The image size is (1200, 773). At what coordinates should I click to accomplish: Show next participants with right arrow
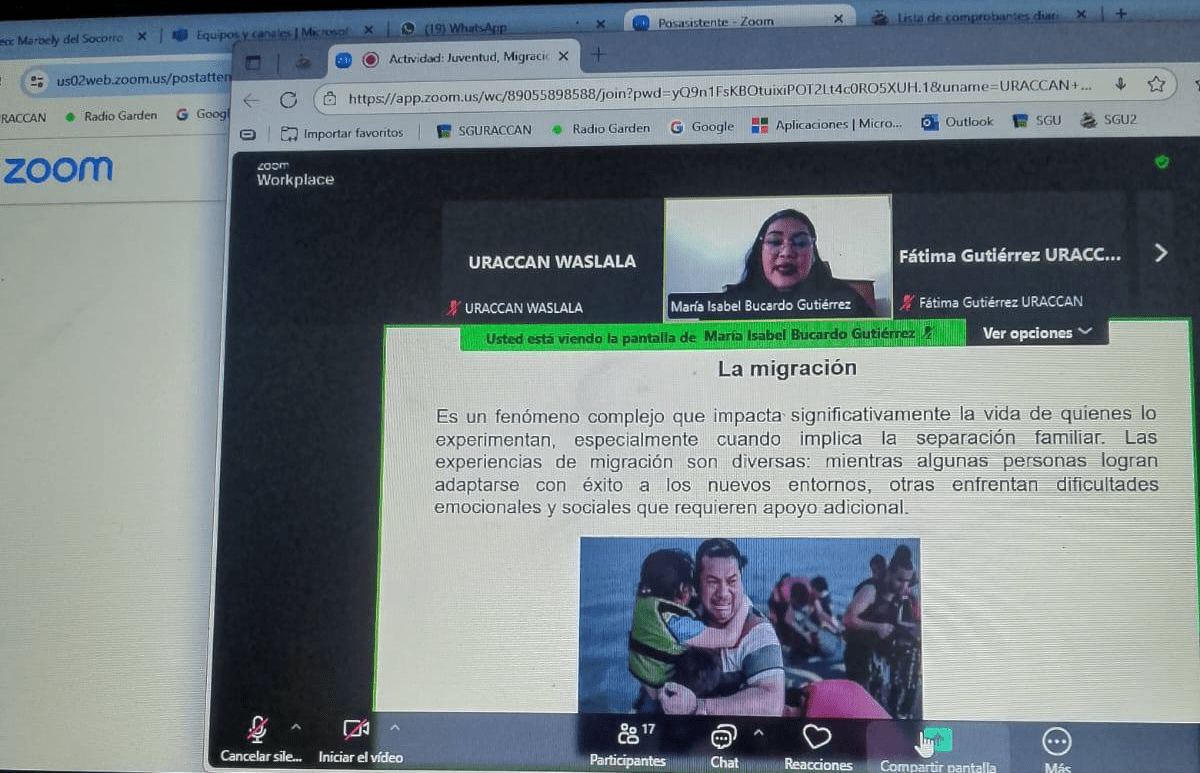(x=1160, y=253)
